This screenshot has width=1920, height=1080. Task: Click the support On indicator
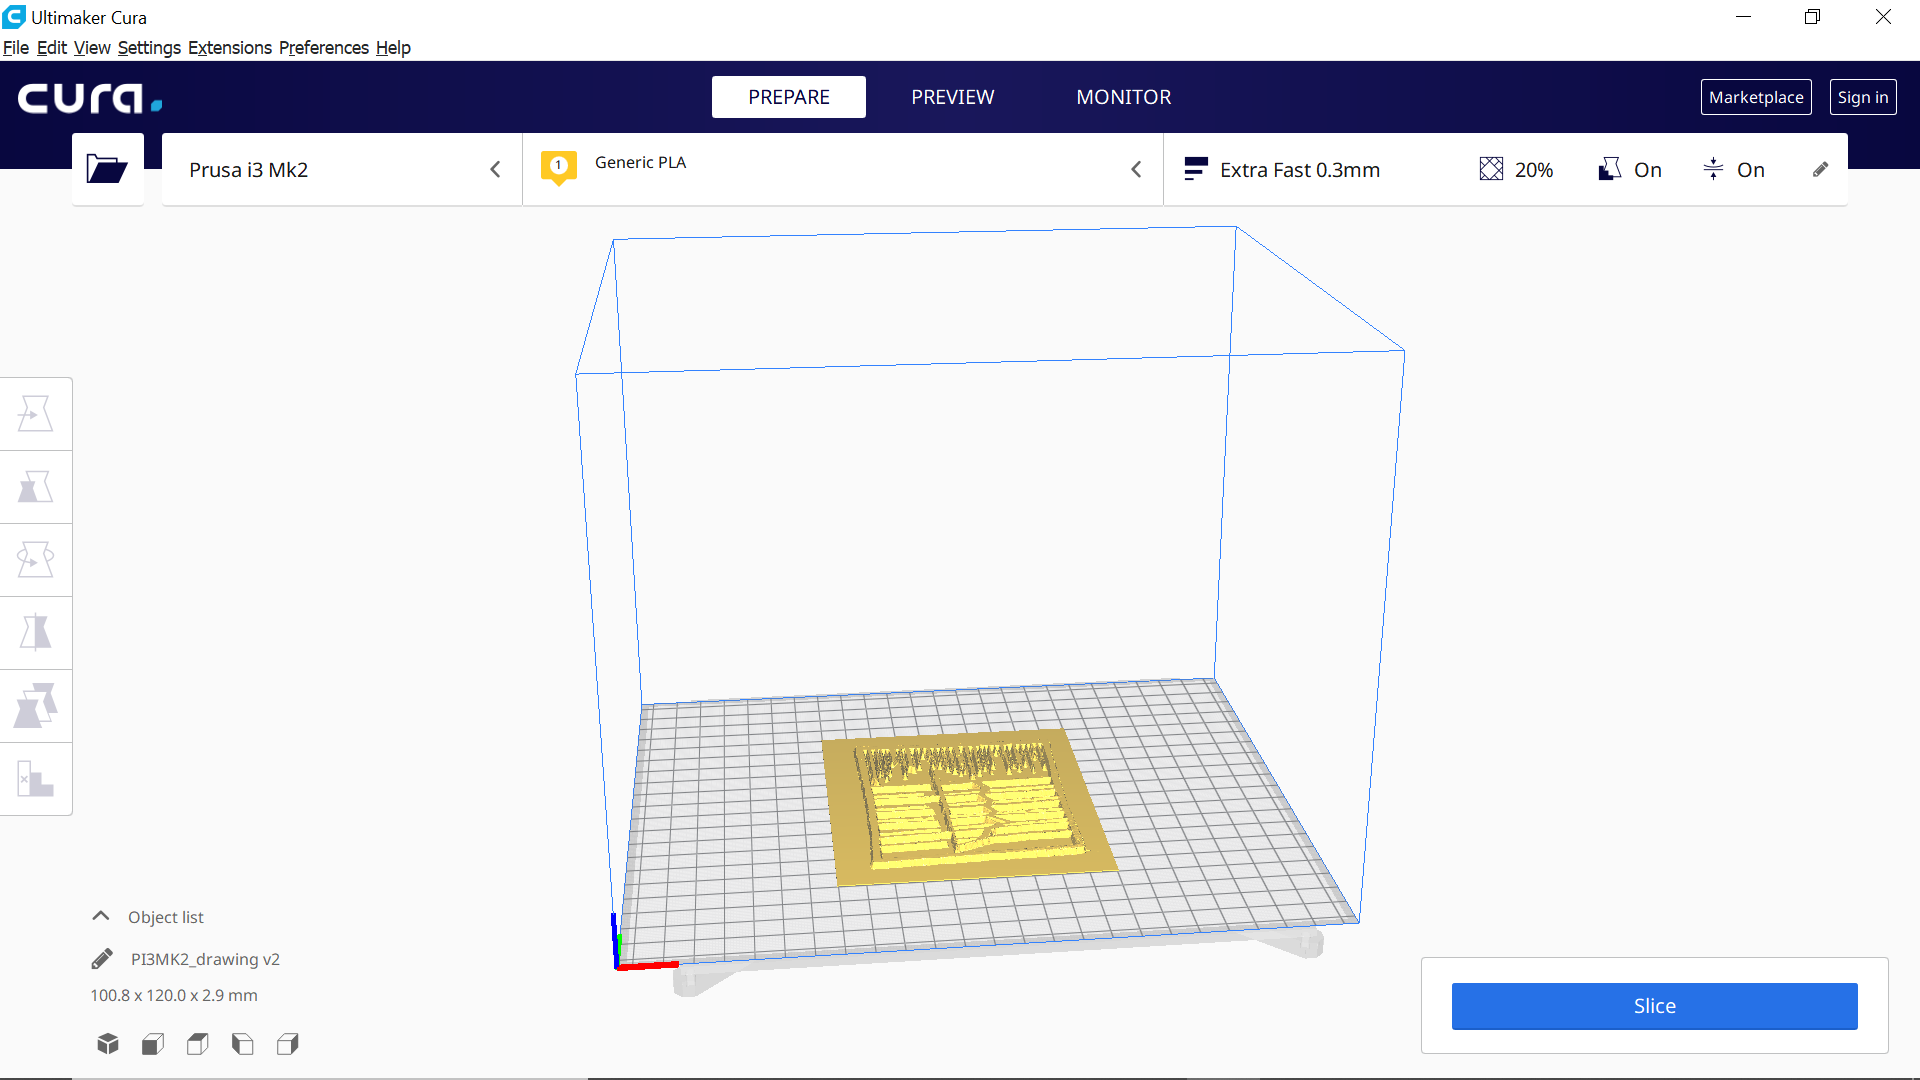[1630, 169]
